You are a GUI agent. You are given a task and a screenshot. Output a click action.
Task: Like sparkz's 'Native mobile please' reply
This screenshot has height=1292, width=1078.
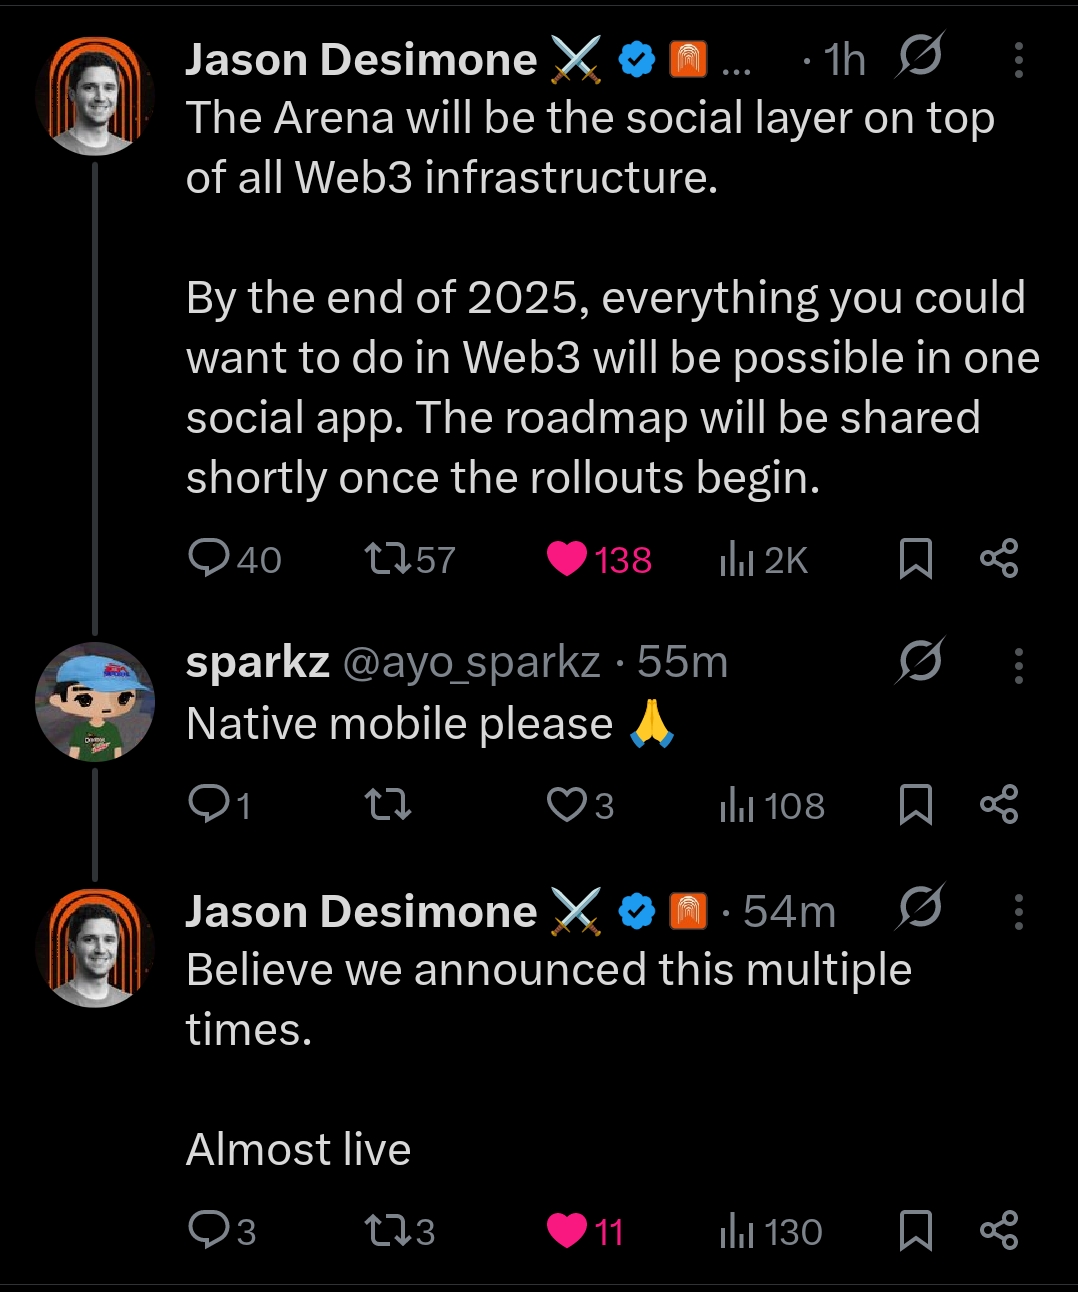coord(567,805)
